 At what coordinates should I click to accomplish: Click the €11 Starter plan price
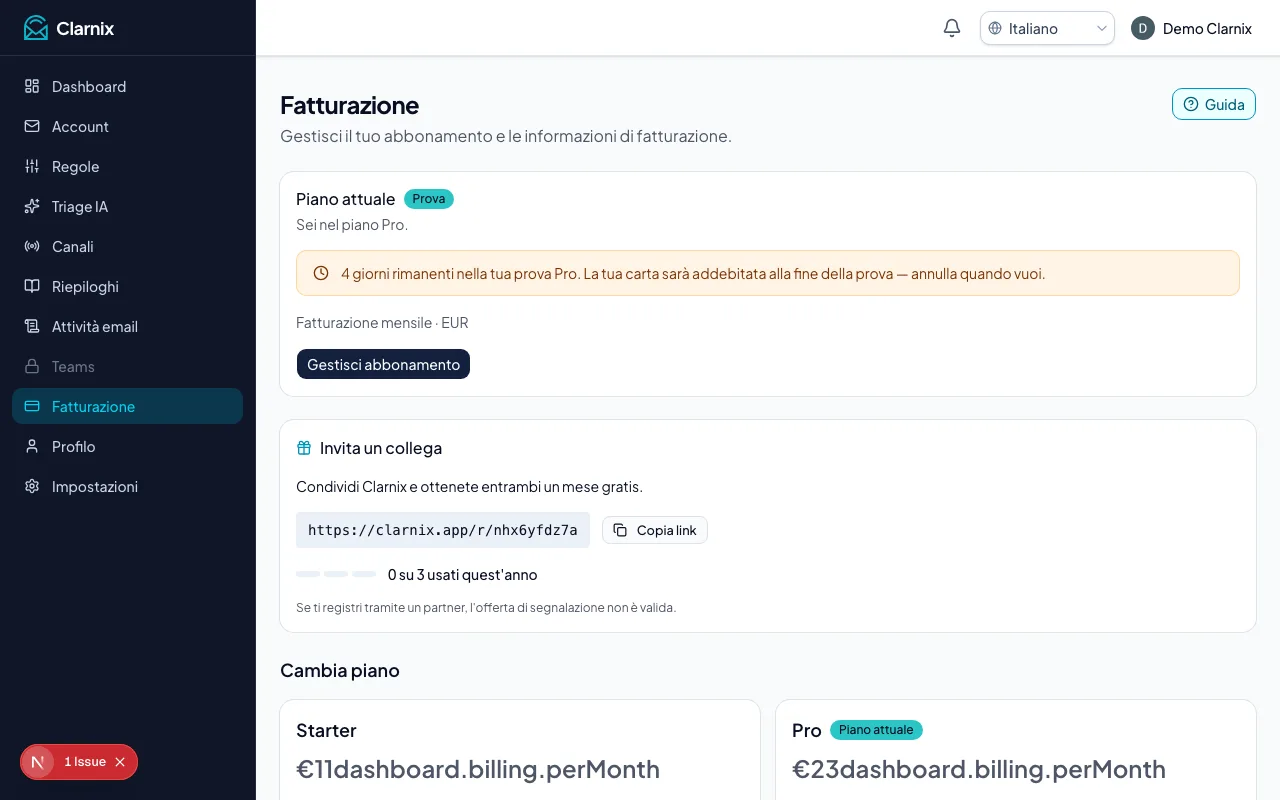[478, 769]
